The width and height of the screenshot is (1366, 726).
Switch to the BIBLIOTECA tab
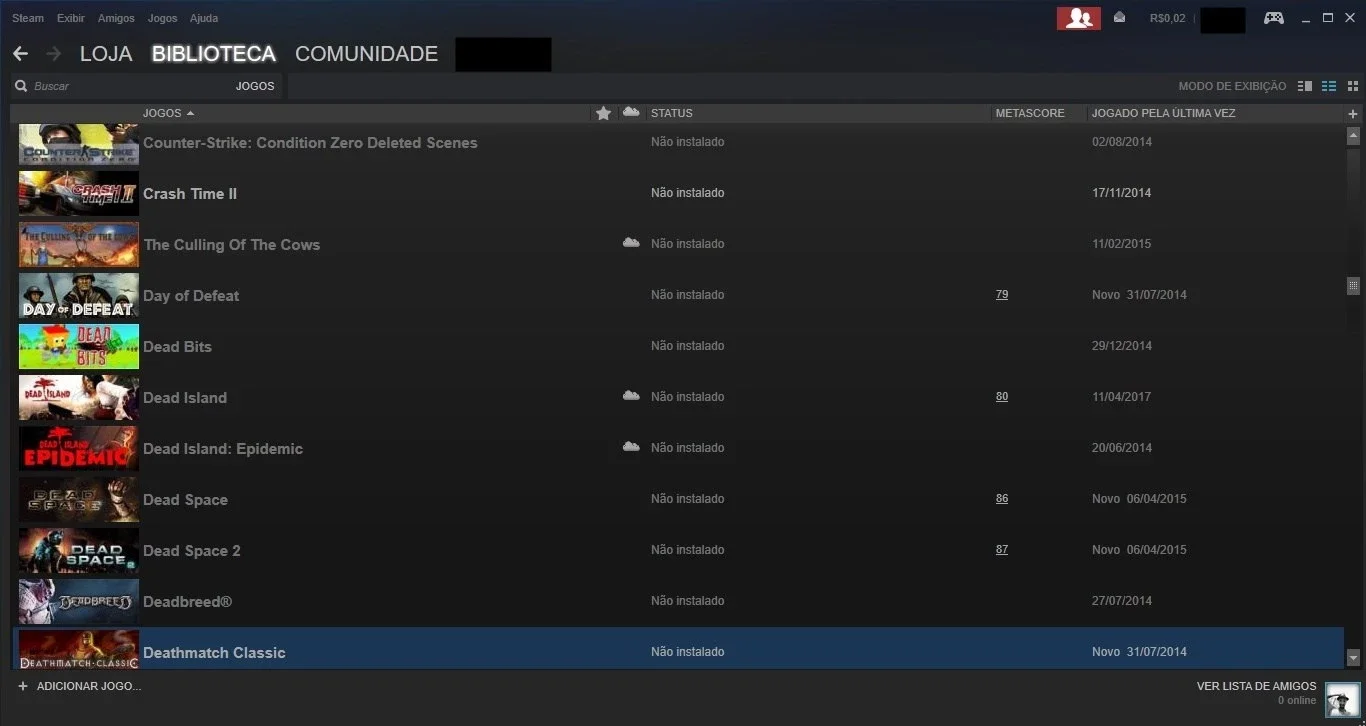[x=214, y=54]
